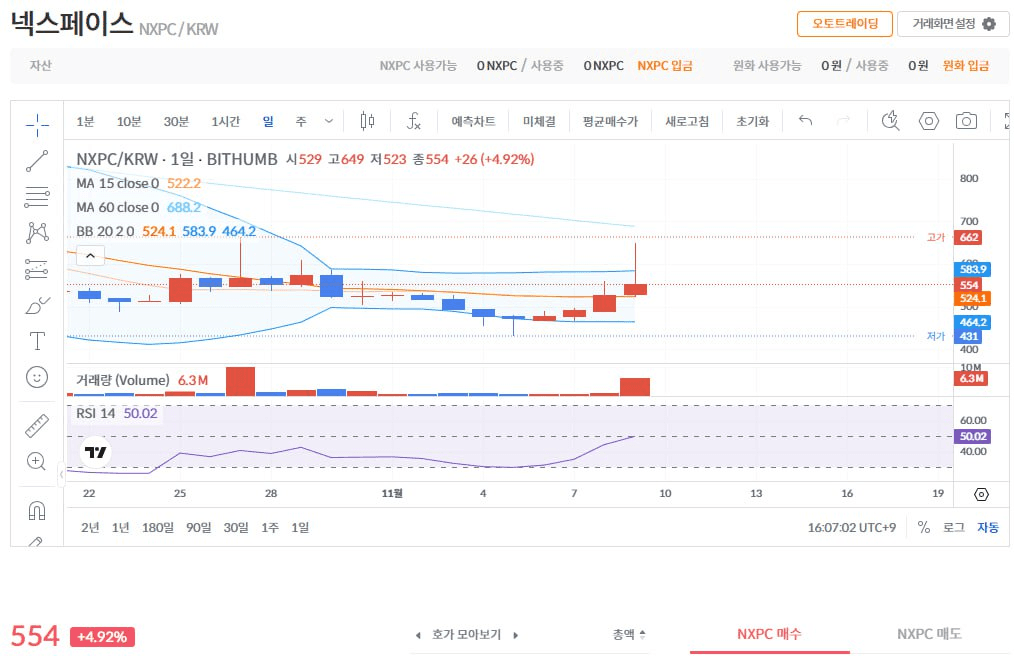Viewport: 1014px width, 656px height.
Task: Switch to the NXPC 매도 tab
Action: pyautogui.click(x=929, y=634)
